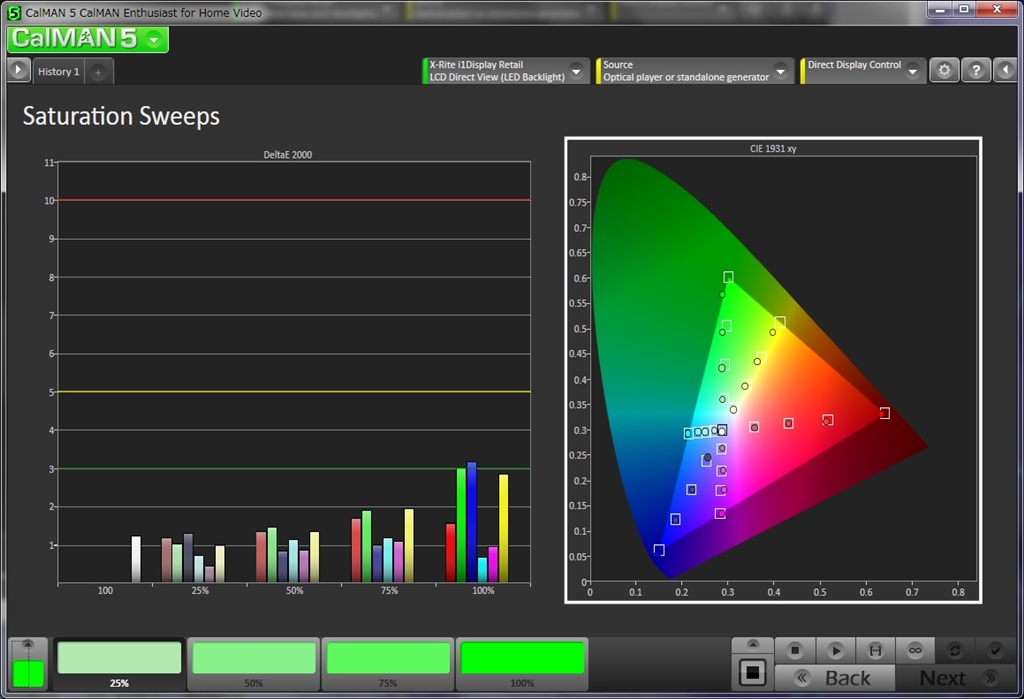
Task: Go to previous page with Back
Action: 835,678
